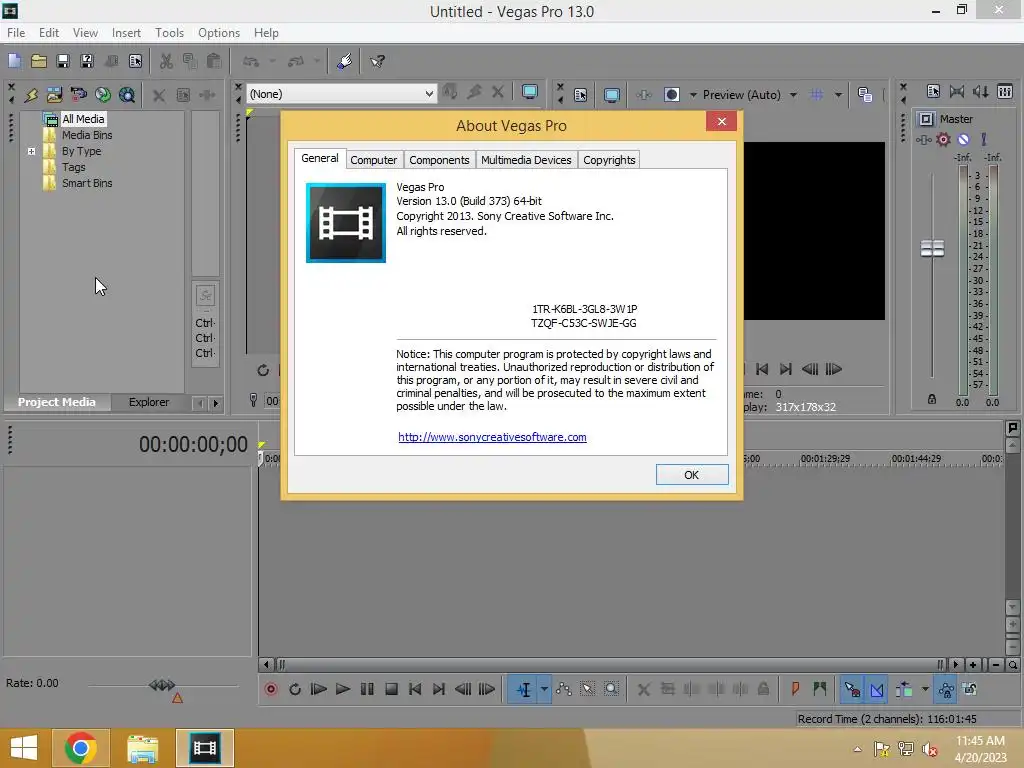Click the Master bus volume fader handle
This screenshot has width=1024, height=768.
[932, 248]
